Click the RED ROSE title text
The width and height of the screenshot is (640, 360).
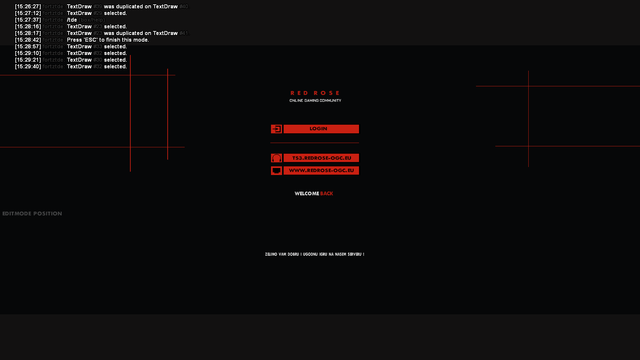point(315,93)
